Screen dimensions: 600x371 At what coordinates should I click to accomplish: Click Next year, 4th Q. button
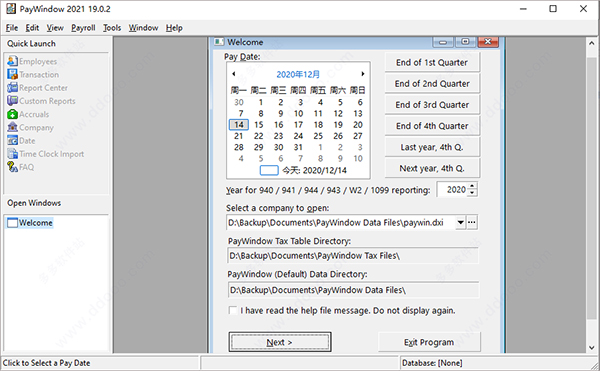click(432, 168)
